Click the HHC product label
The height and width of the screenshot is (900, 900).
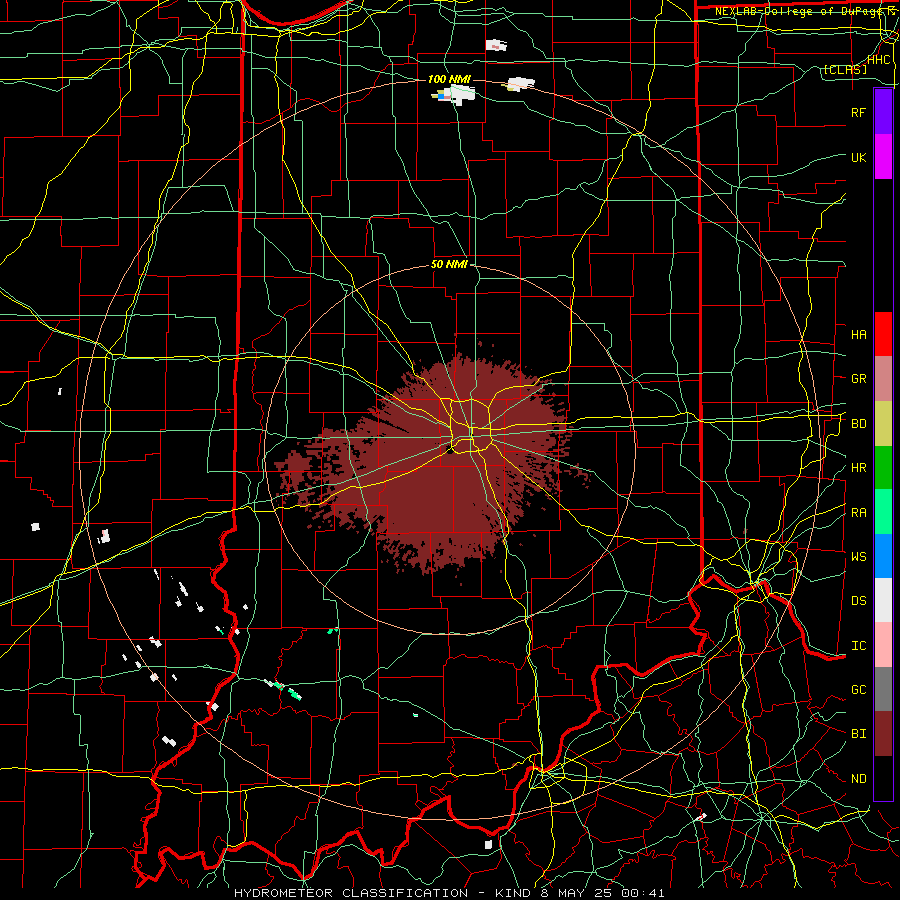879,60
